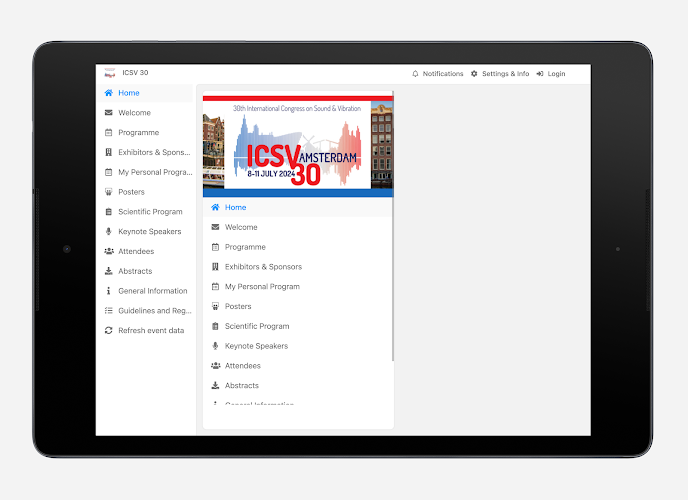The width and height of the screenshot is (688, 500).
Task: Click the Exhibitors & Sponsors building icon
Action: 215,267
